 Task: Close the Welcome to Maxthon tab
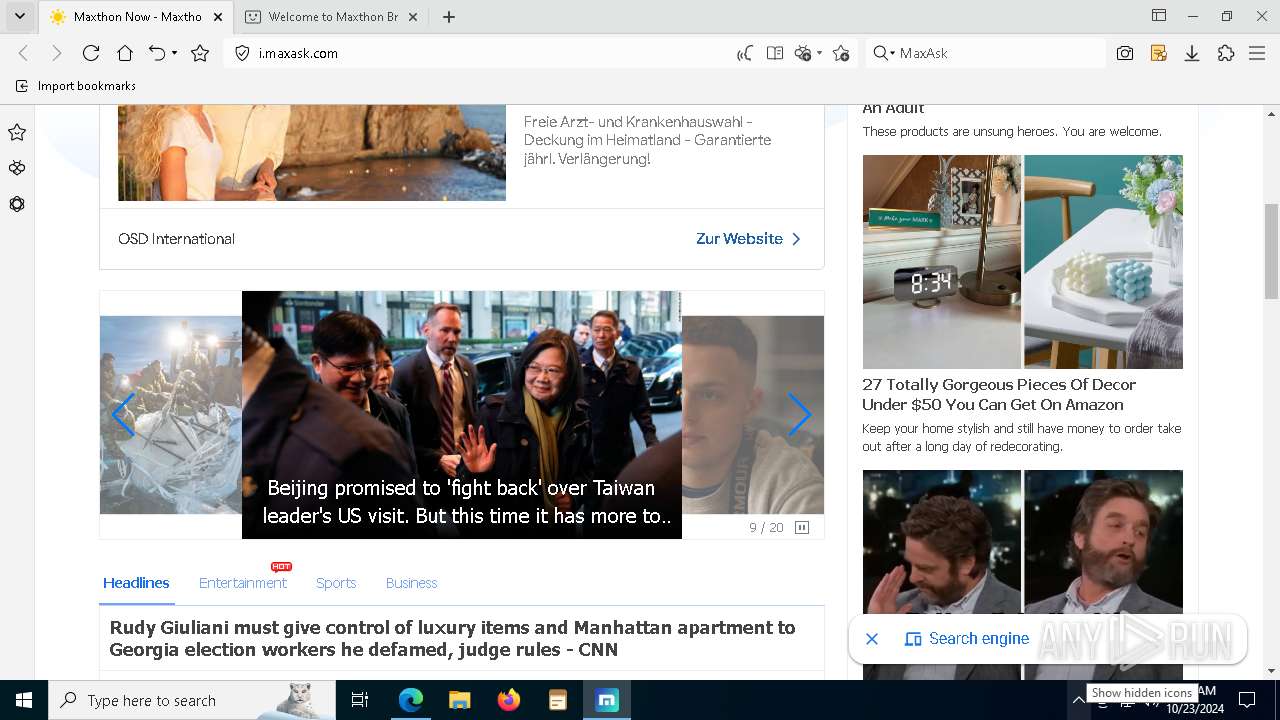pyautogui.click(x=415, y=16)
